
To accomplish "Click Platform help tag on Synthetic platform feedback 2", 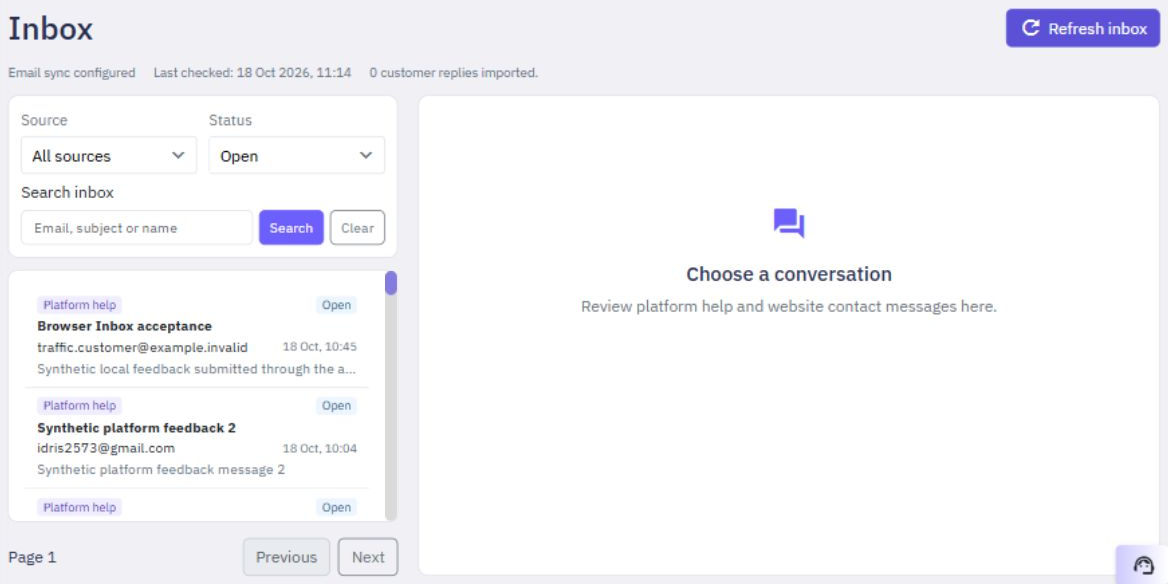I will tap(80, 406).
